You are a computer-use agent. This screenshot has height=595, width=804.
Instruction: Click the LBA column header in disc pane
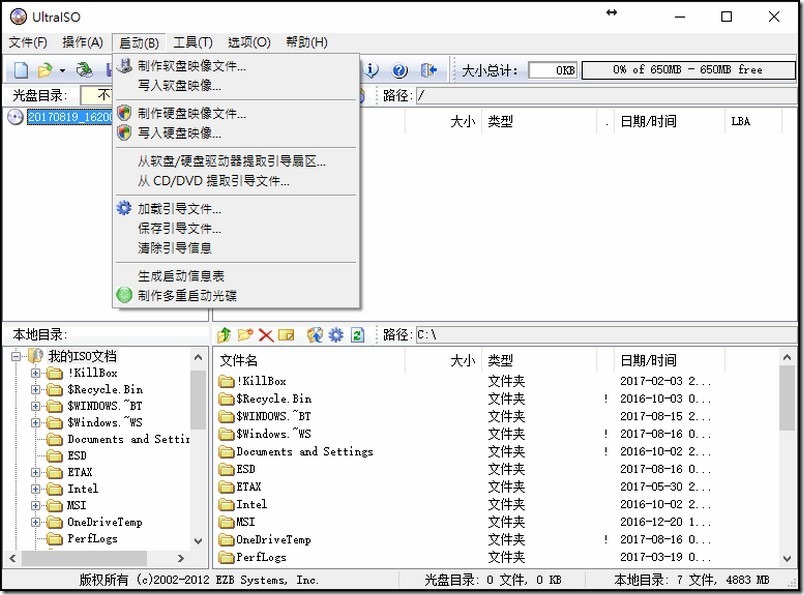click(x=753, y=122)
